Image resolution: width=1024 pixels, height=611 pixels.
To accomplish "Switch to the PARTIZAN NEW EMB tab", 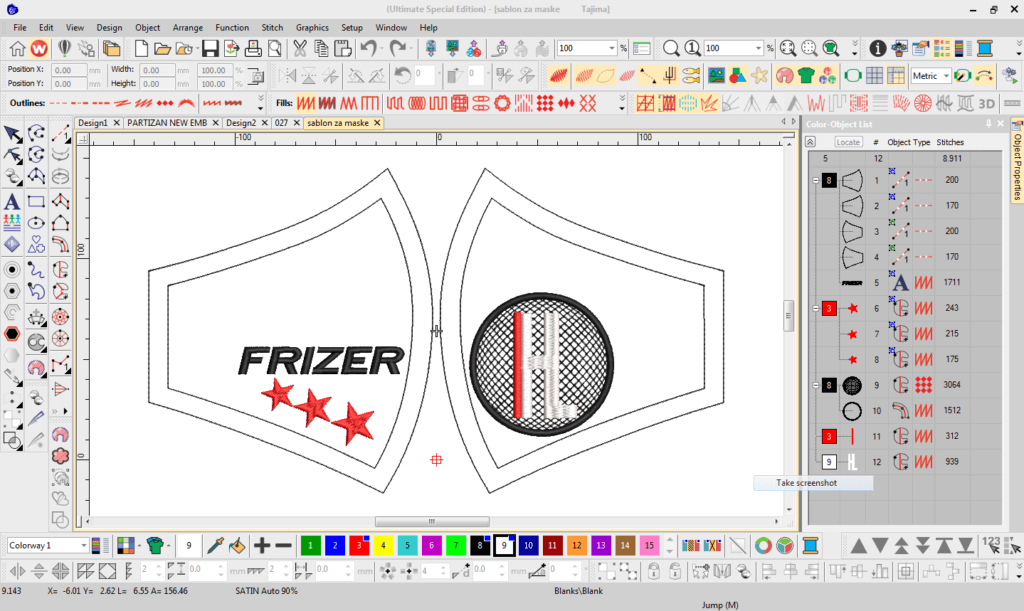I will pos(172,122).
